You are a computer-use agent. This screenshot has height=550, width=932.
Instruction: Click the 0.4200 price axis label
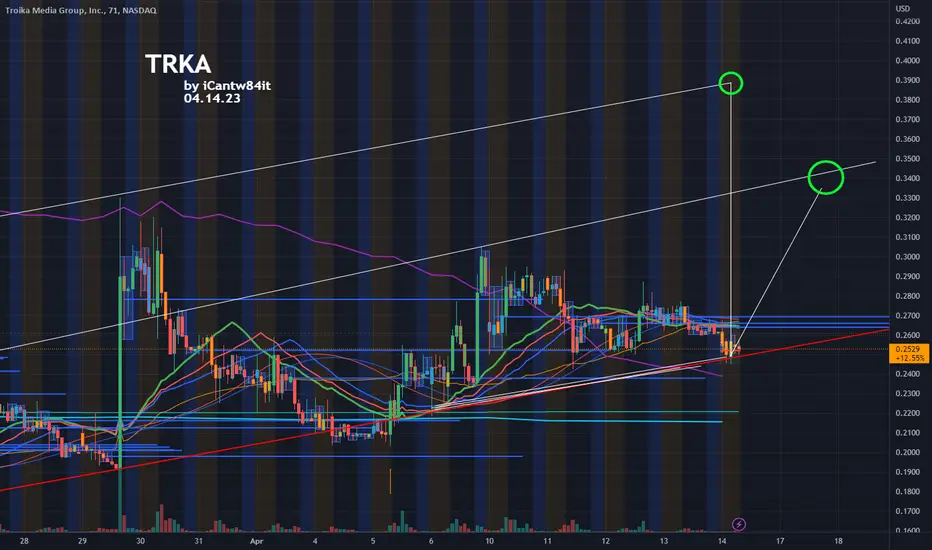(908, 21)
